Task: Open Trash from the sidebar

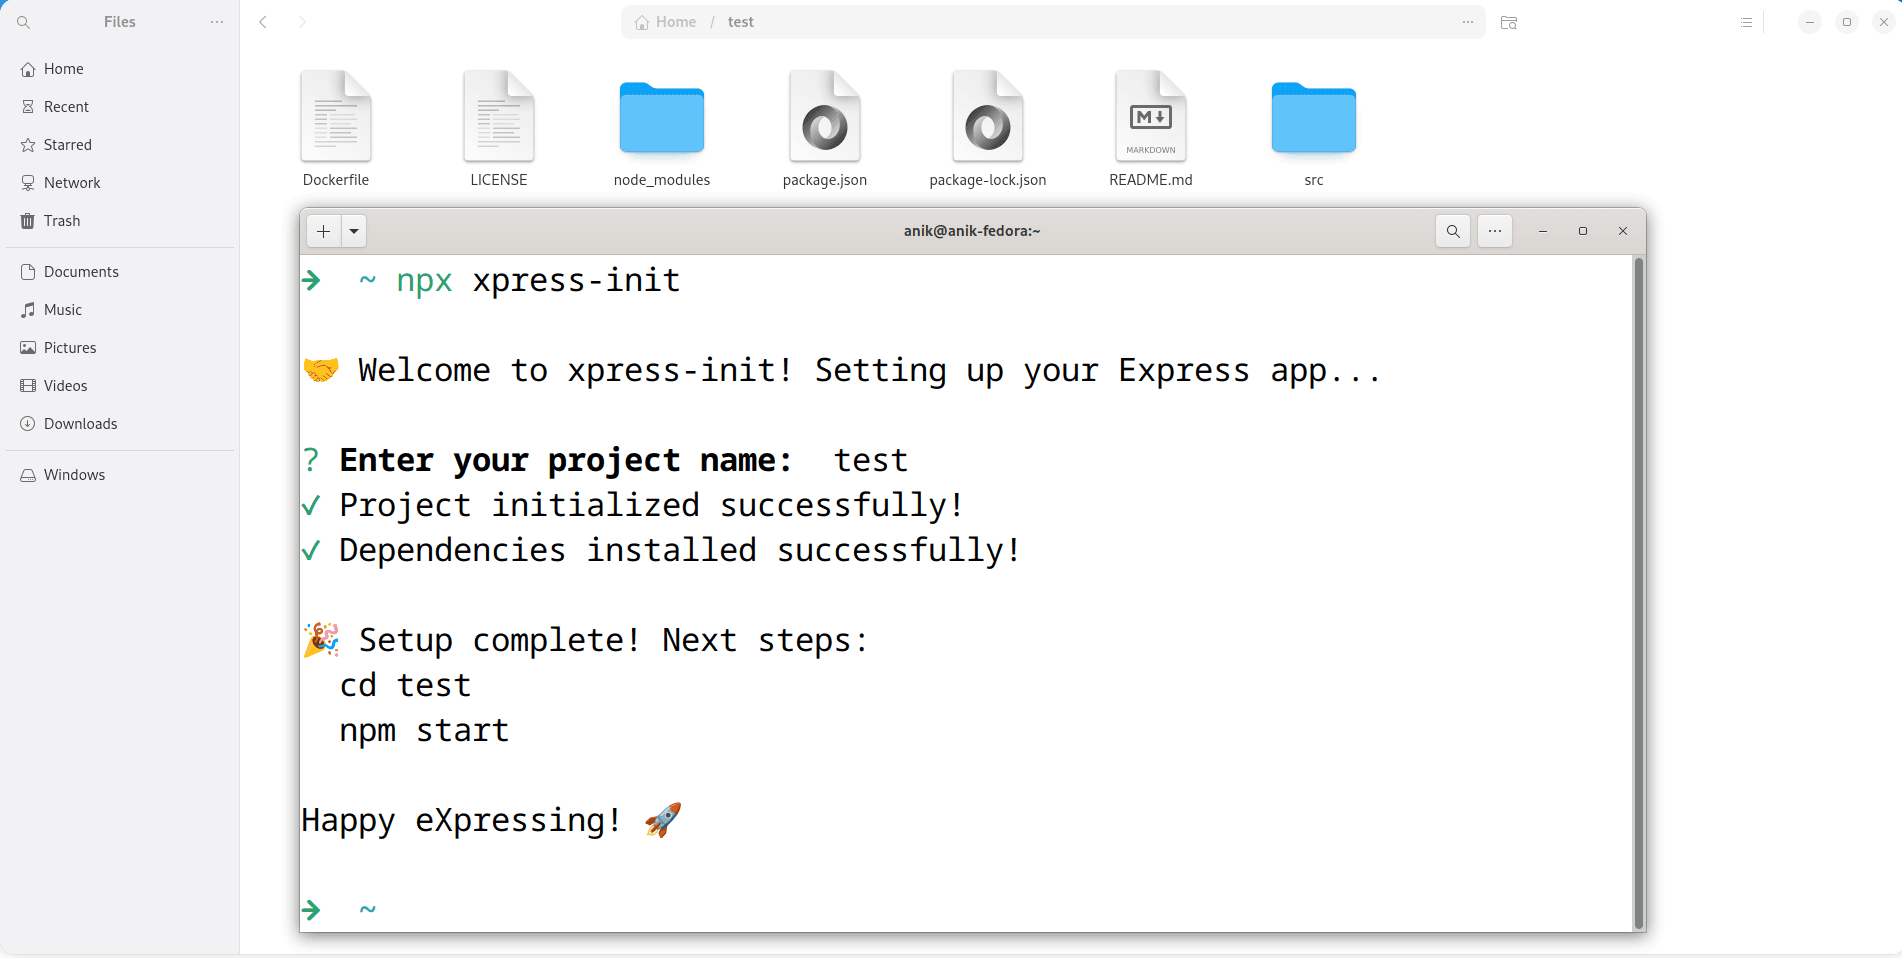Action: click(61, 221)
